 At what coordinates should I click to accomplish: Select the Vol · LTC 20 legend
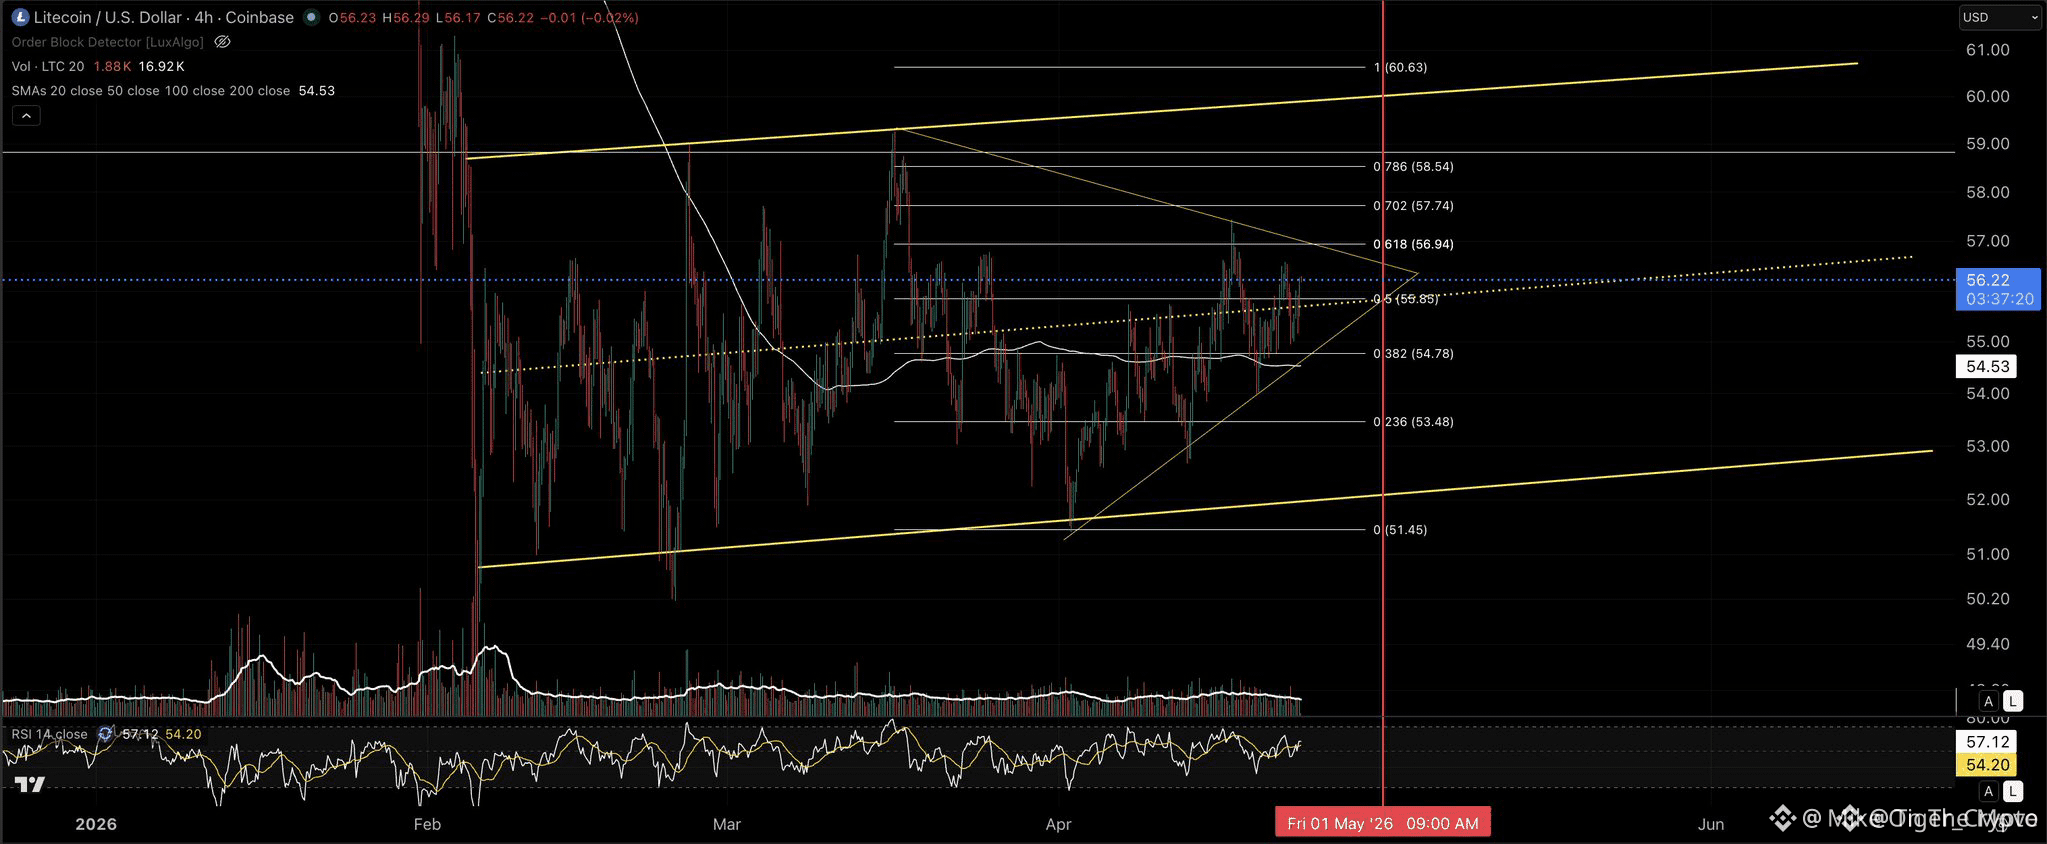click(48, 66)
